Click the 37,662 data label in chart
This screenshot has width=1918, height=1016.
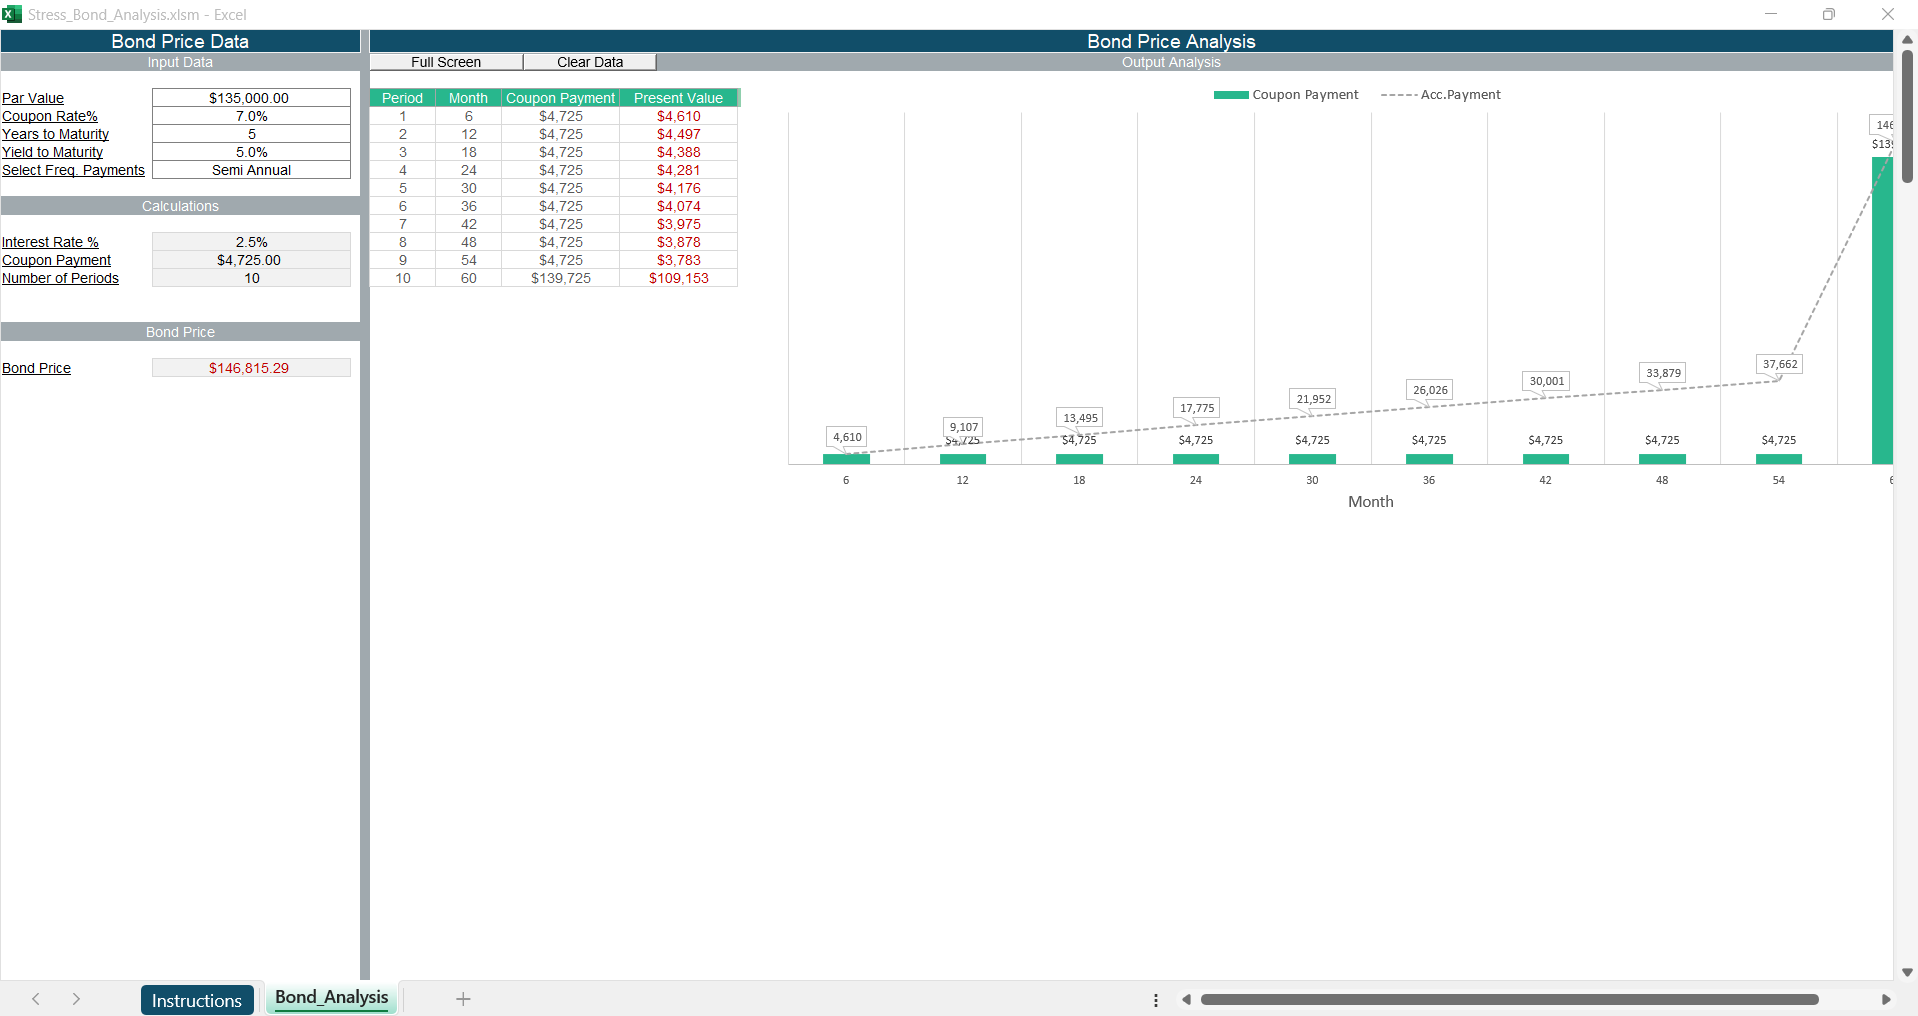1779,364
